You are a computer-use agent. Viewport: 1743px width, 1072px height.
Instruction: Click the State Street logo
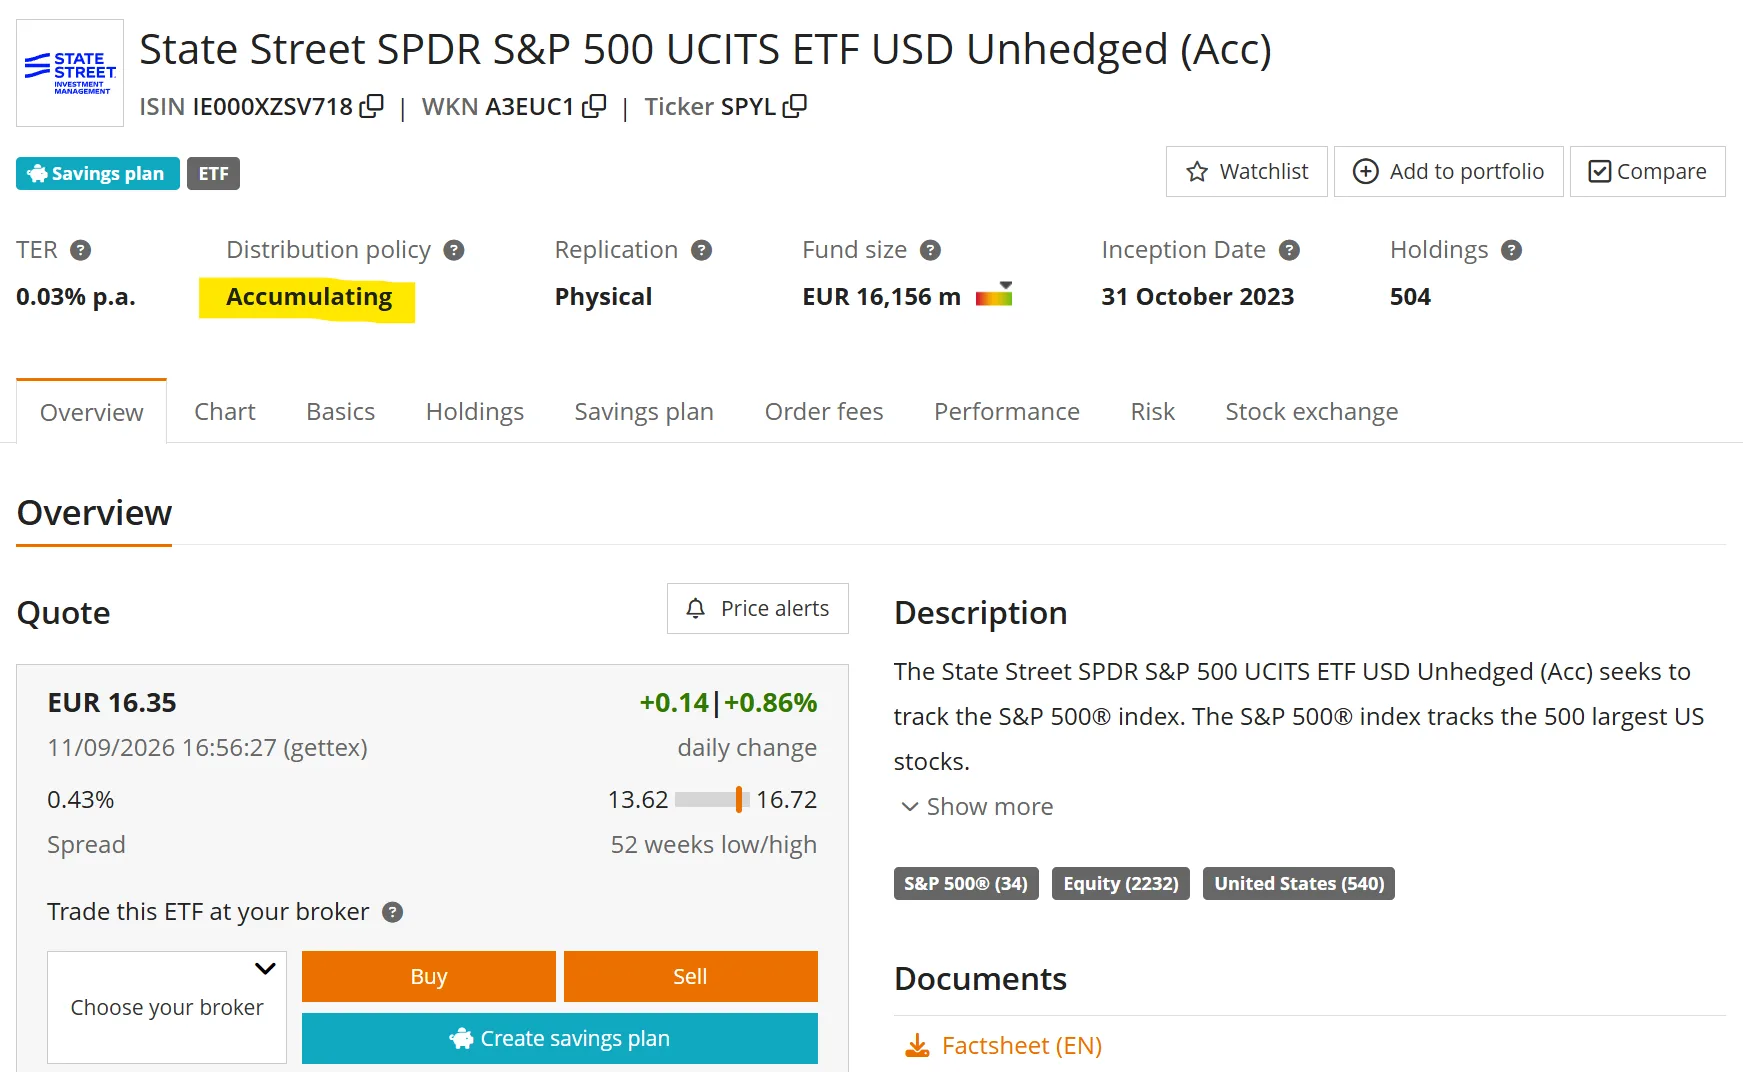point(70,73)
